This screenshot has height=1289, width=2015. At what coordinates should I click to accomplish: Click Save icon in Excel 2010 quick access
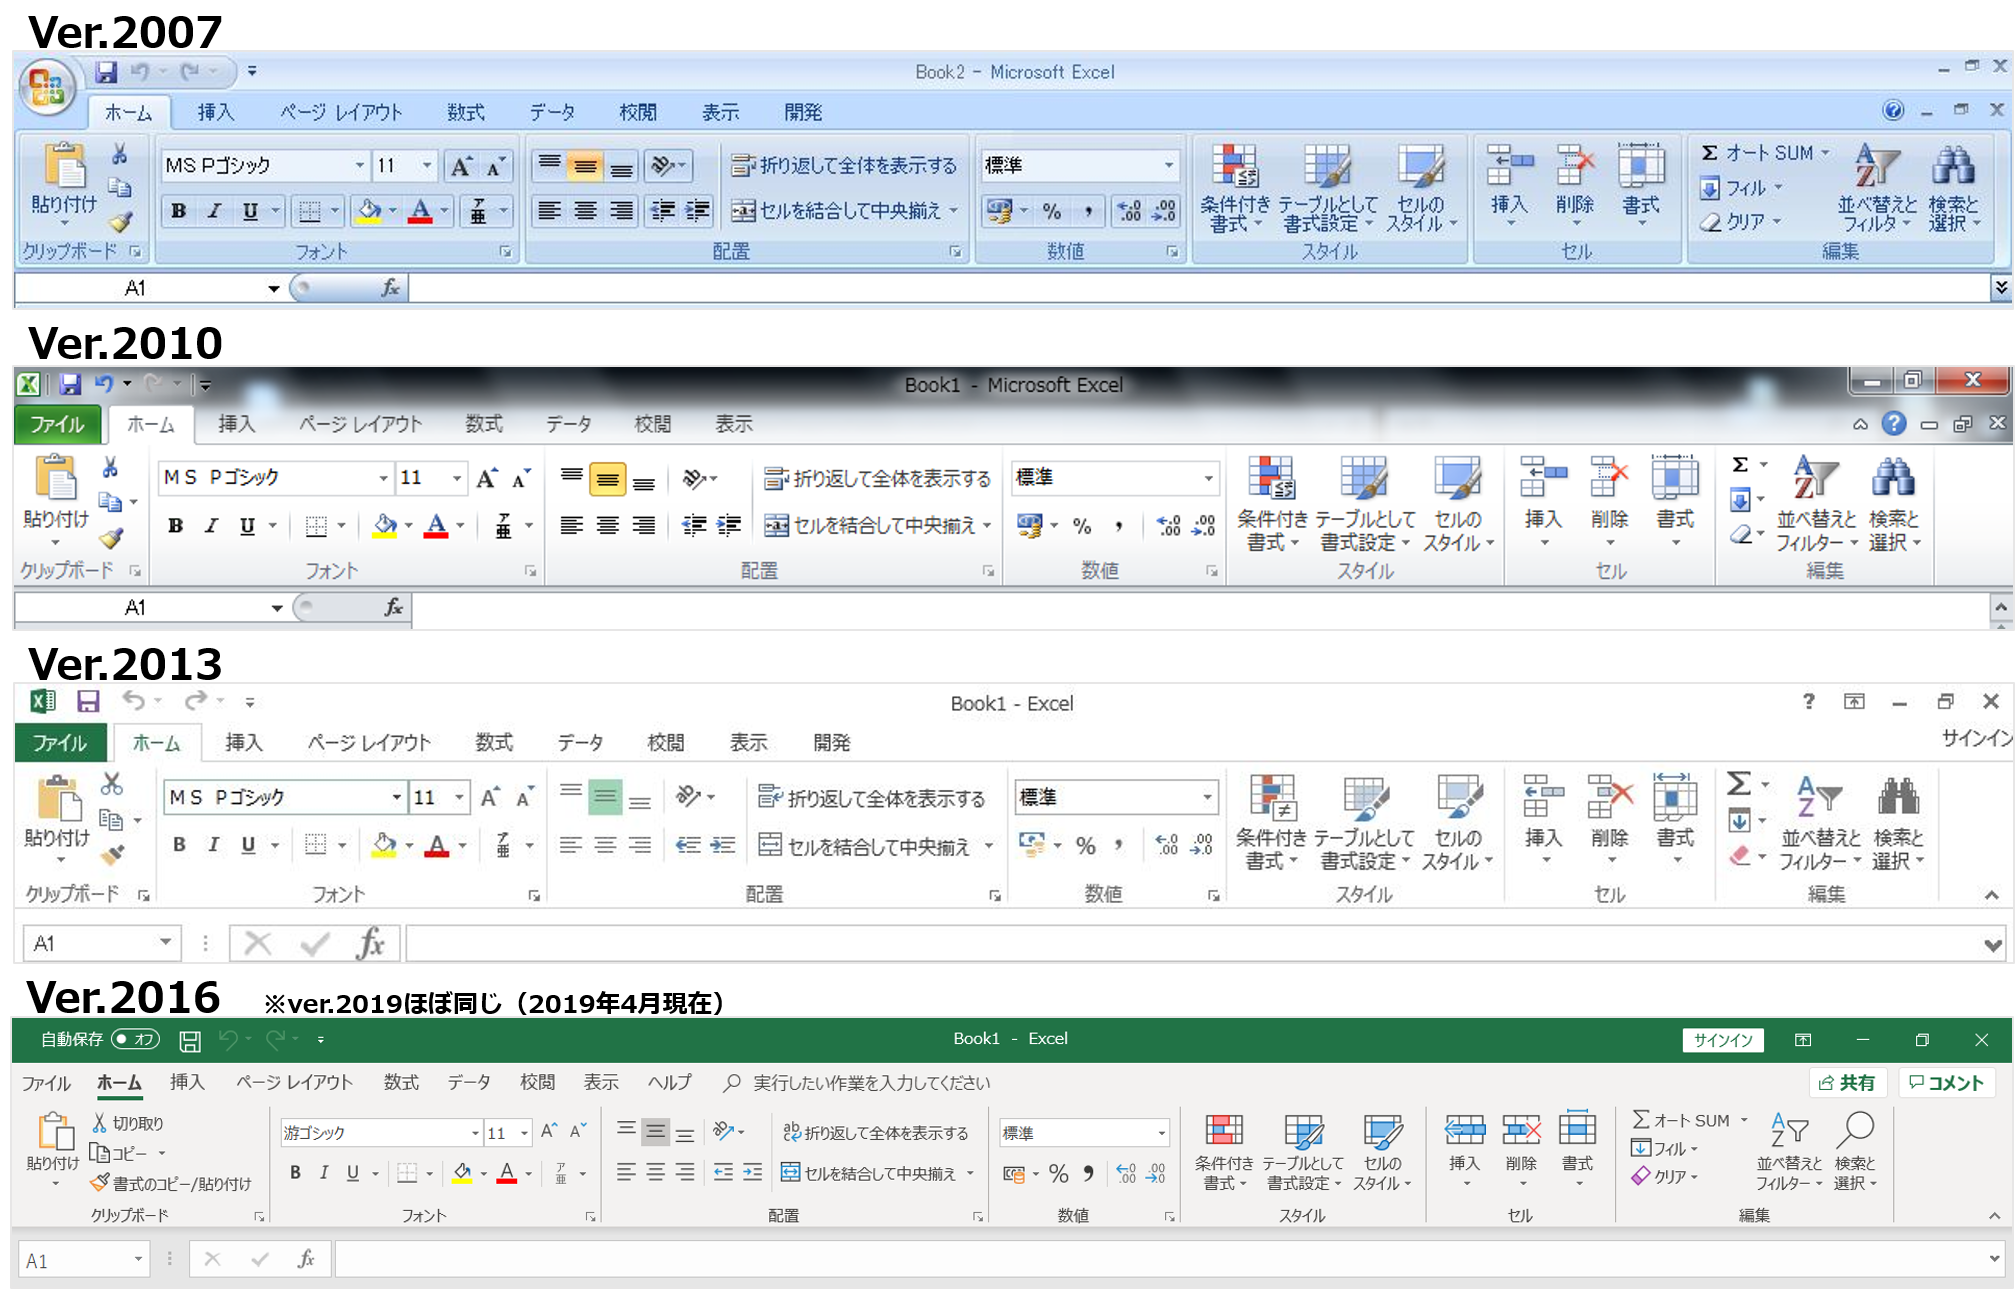(69, 384)
